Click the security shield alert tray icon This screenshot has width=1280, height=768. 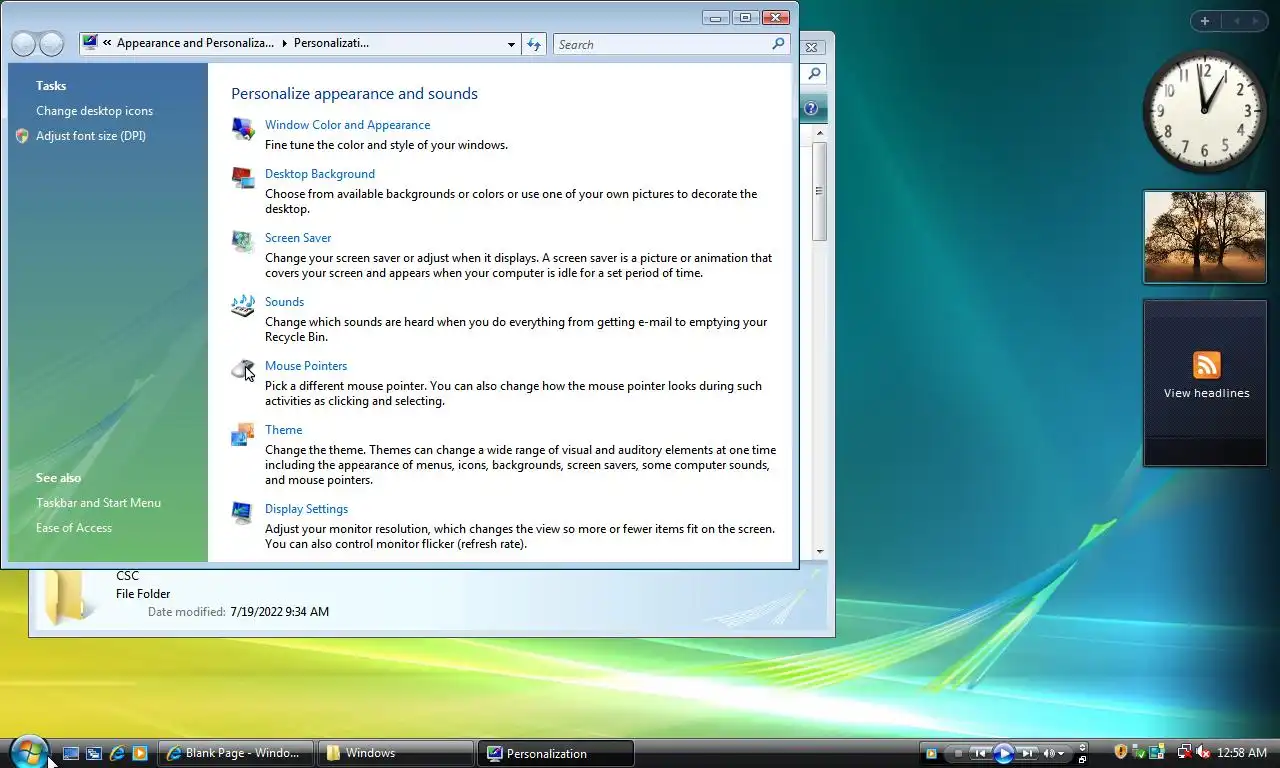pyautogui.click(x=1121, y=752)
